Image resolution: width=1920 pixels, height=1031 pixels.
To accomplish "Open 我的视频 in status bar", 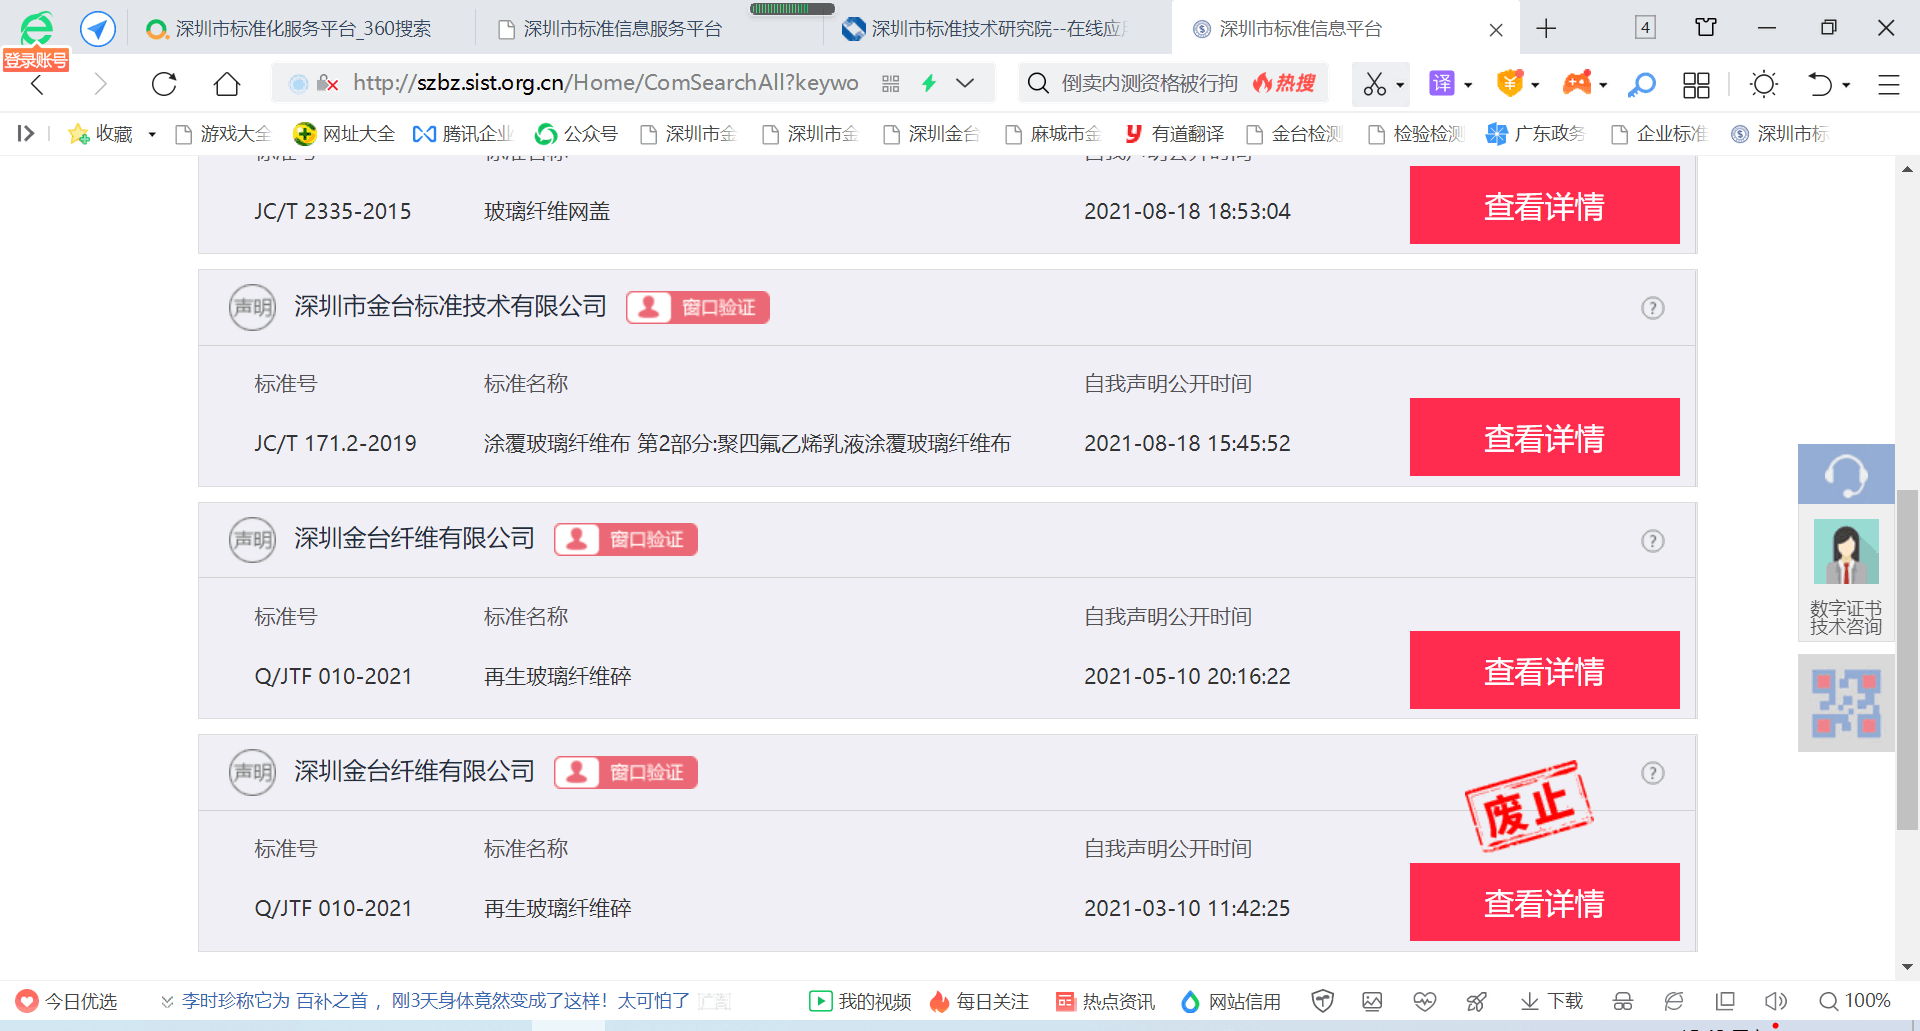I will 860,1001.
